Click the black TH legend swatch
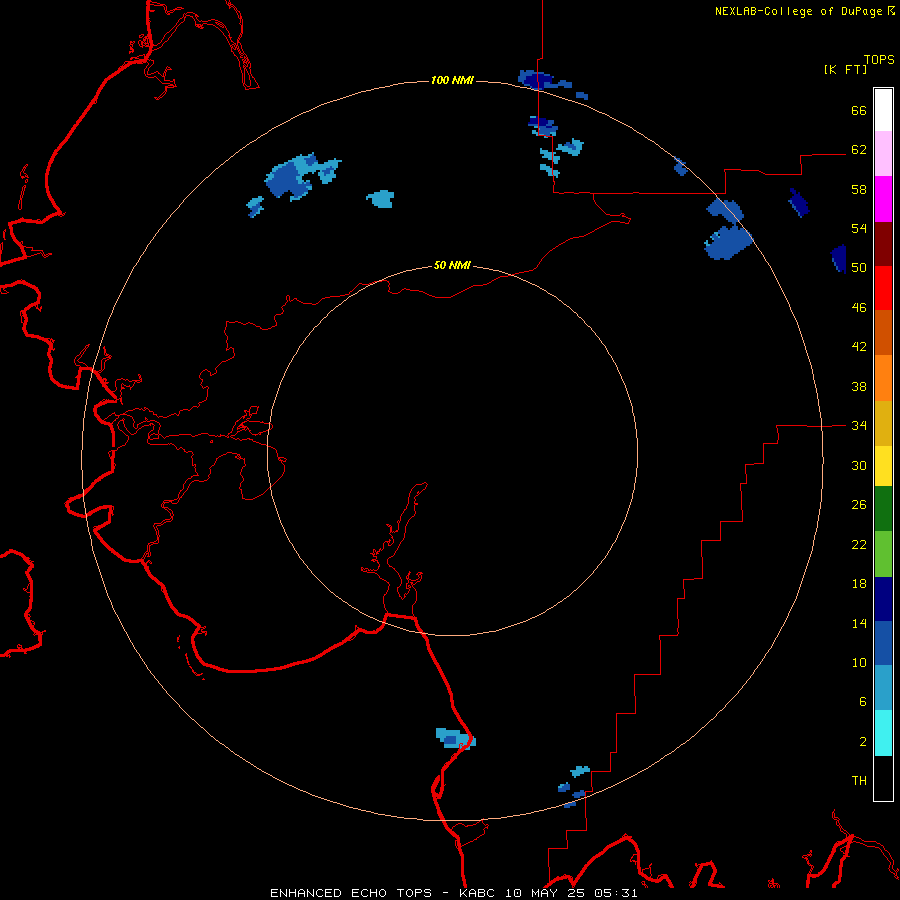Screen dimensions: 900x900 [883, 778]
